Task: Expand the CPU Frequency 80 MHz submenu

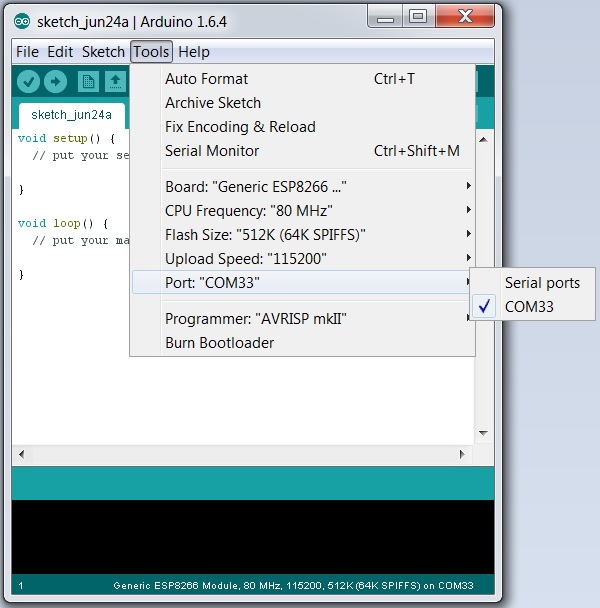Action: coord(303,211)
